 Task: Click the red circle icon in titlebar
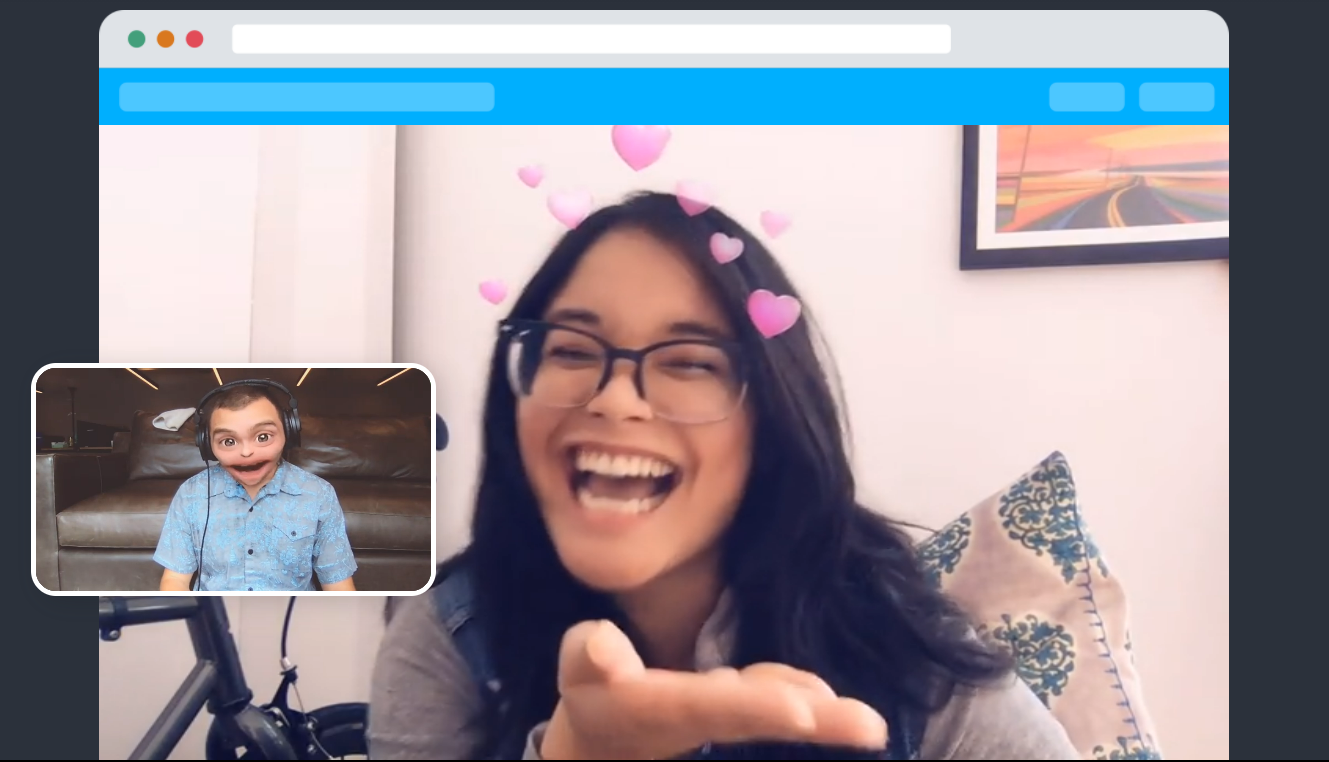click(194, 38)
